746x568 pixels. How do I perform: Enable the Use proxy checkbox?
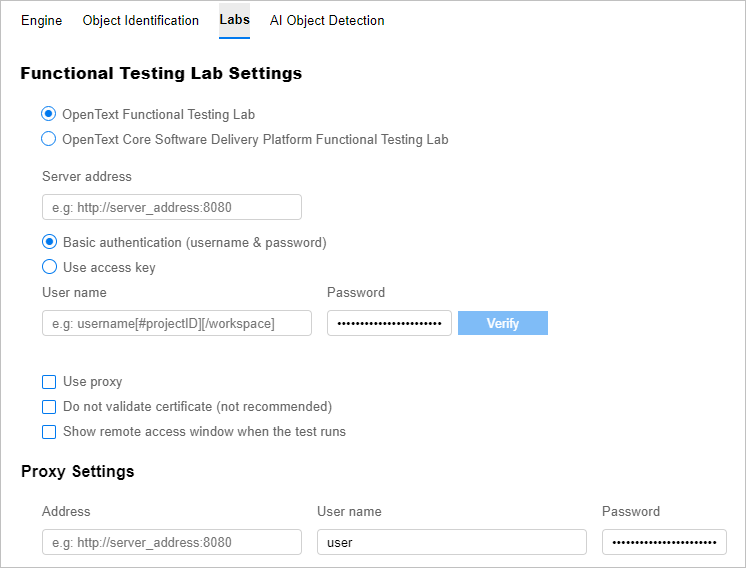pos(49,382)
